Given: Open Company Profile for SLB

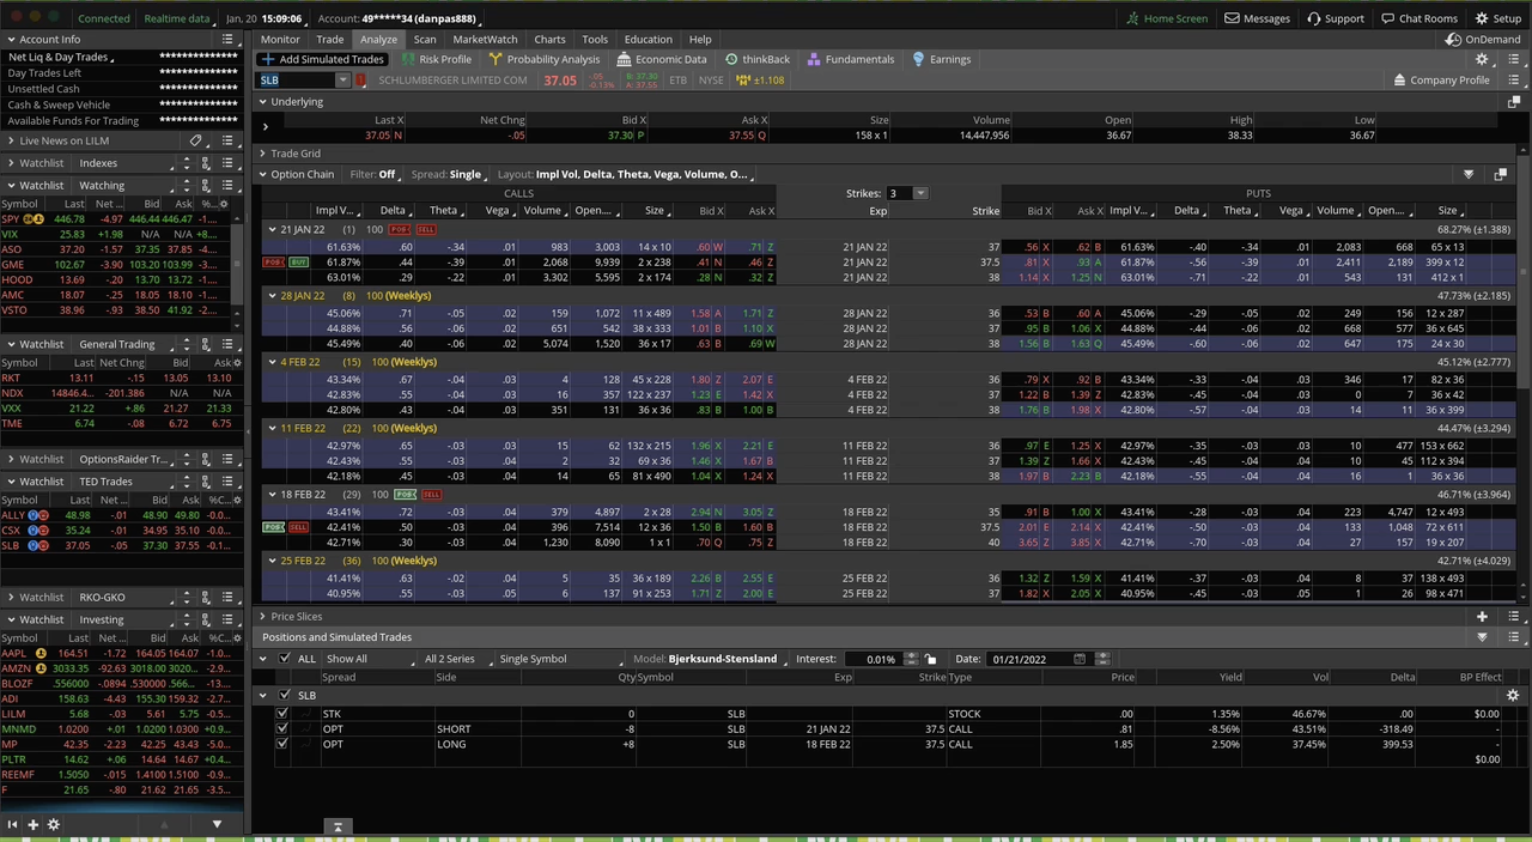Looking at the screenshot, I should (x=1441, y=80).
